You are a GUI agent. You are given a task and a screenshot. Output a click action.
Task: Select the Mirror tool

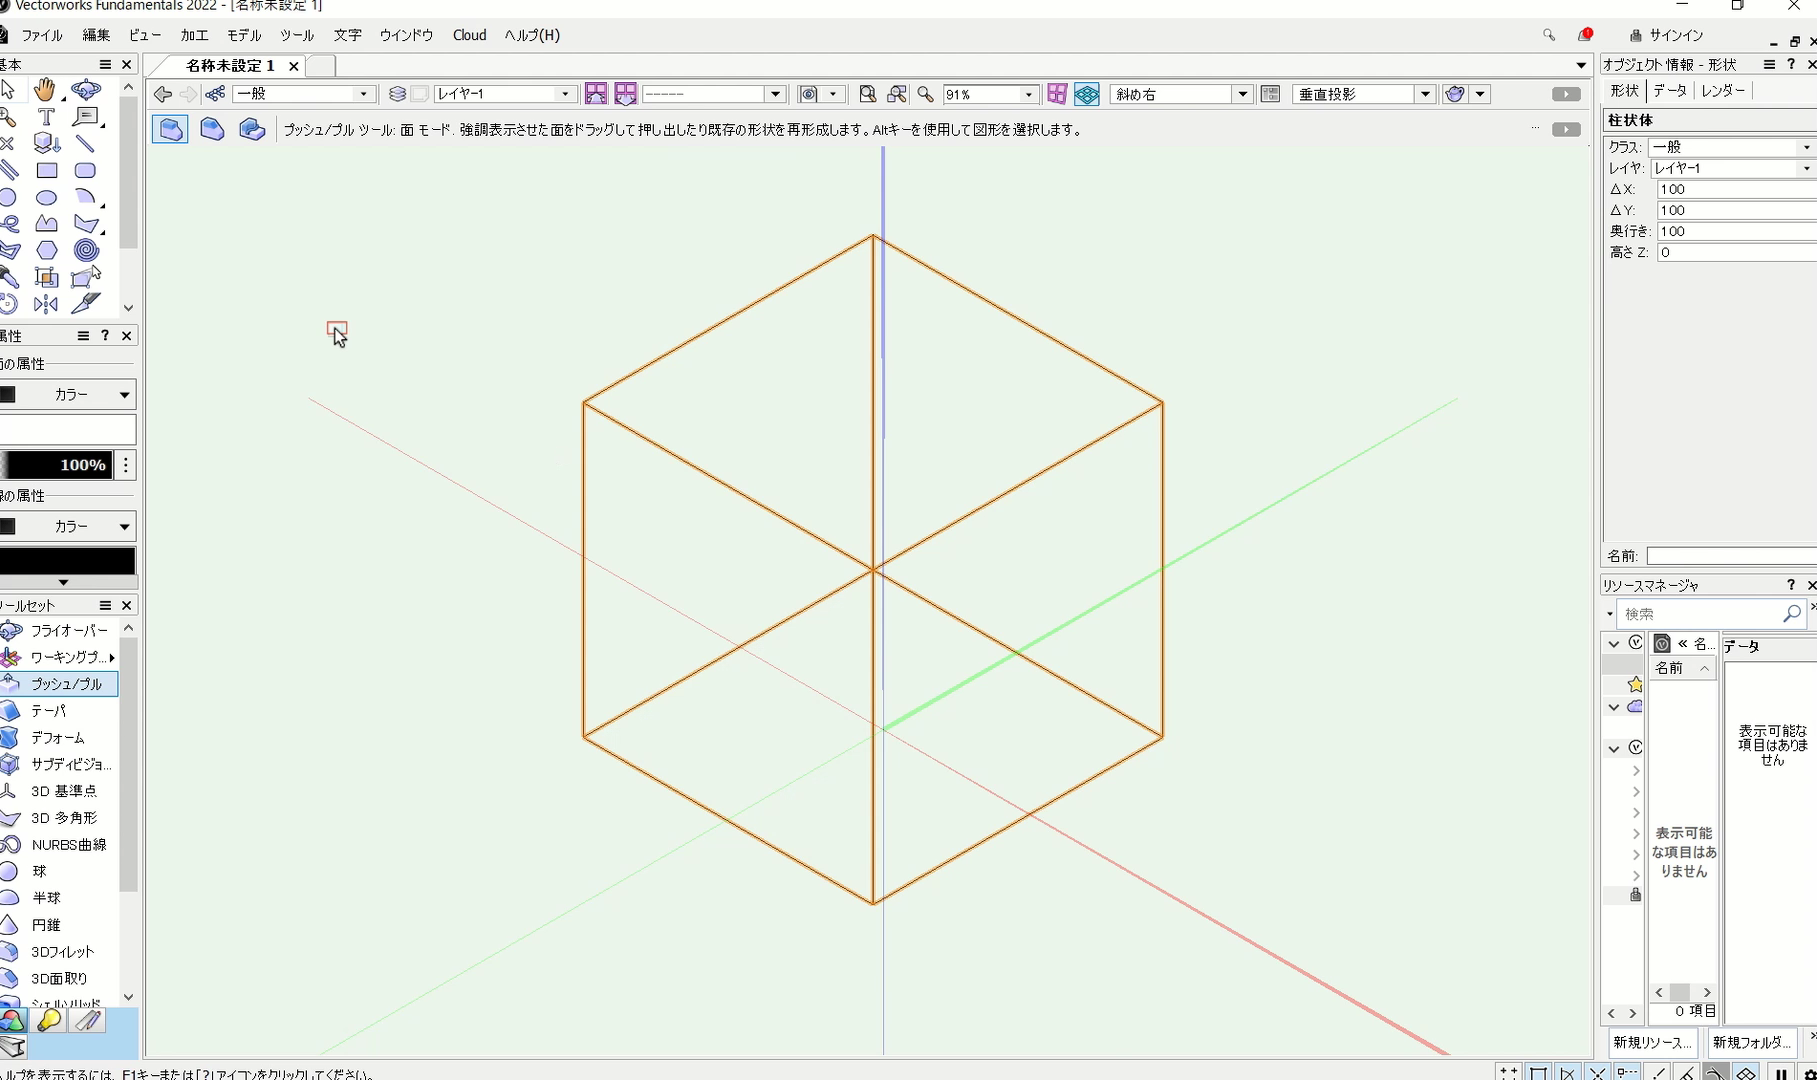pyautogui.click(x=45, y=304)
